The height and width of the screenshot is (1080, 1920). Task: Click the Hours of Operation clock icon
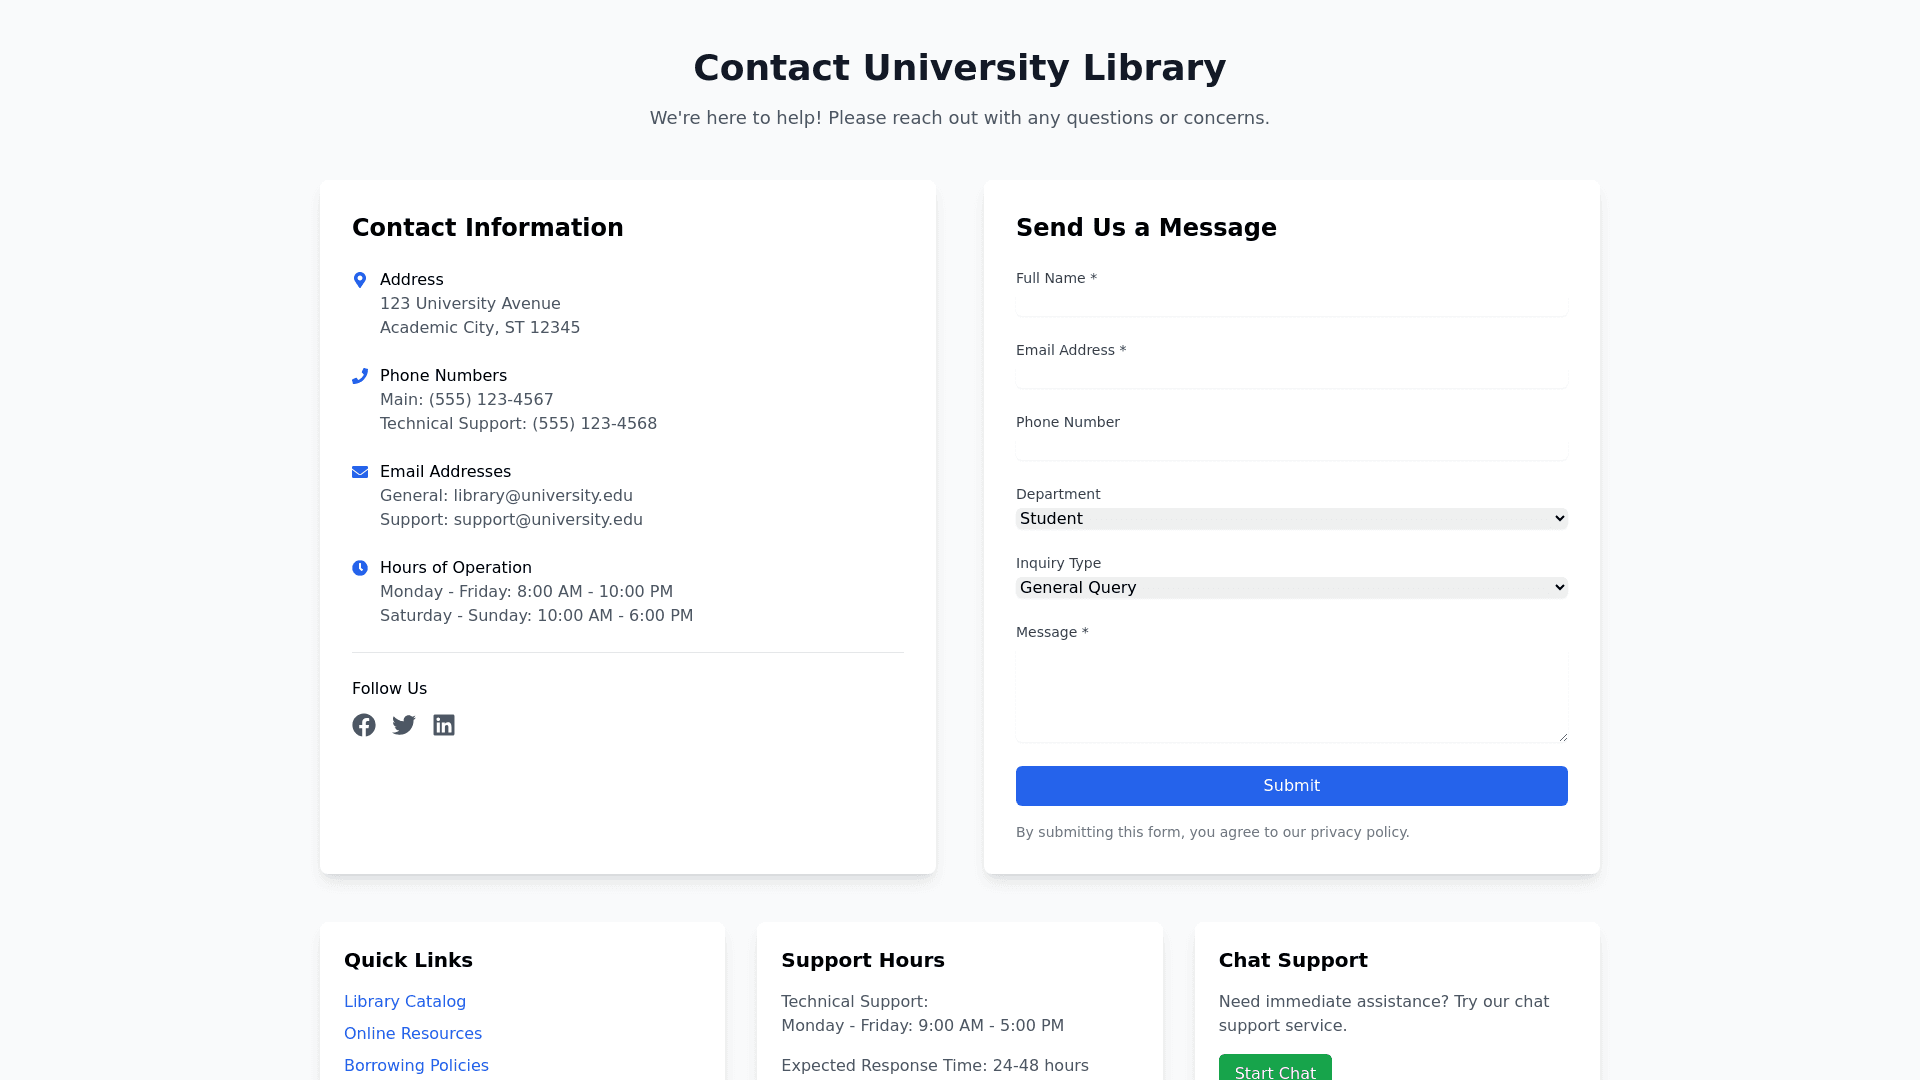click(x=360, y=568)
